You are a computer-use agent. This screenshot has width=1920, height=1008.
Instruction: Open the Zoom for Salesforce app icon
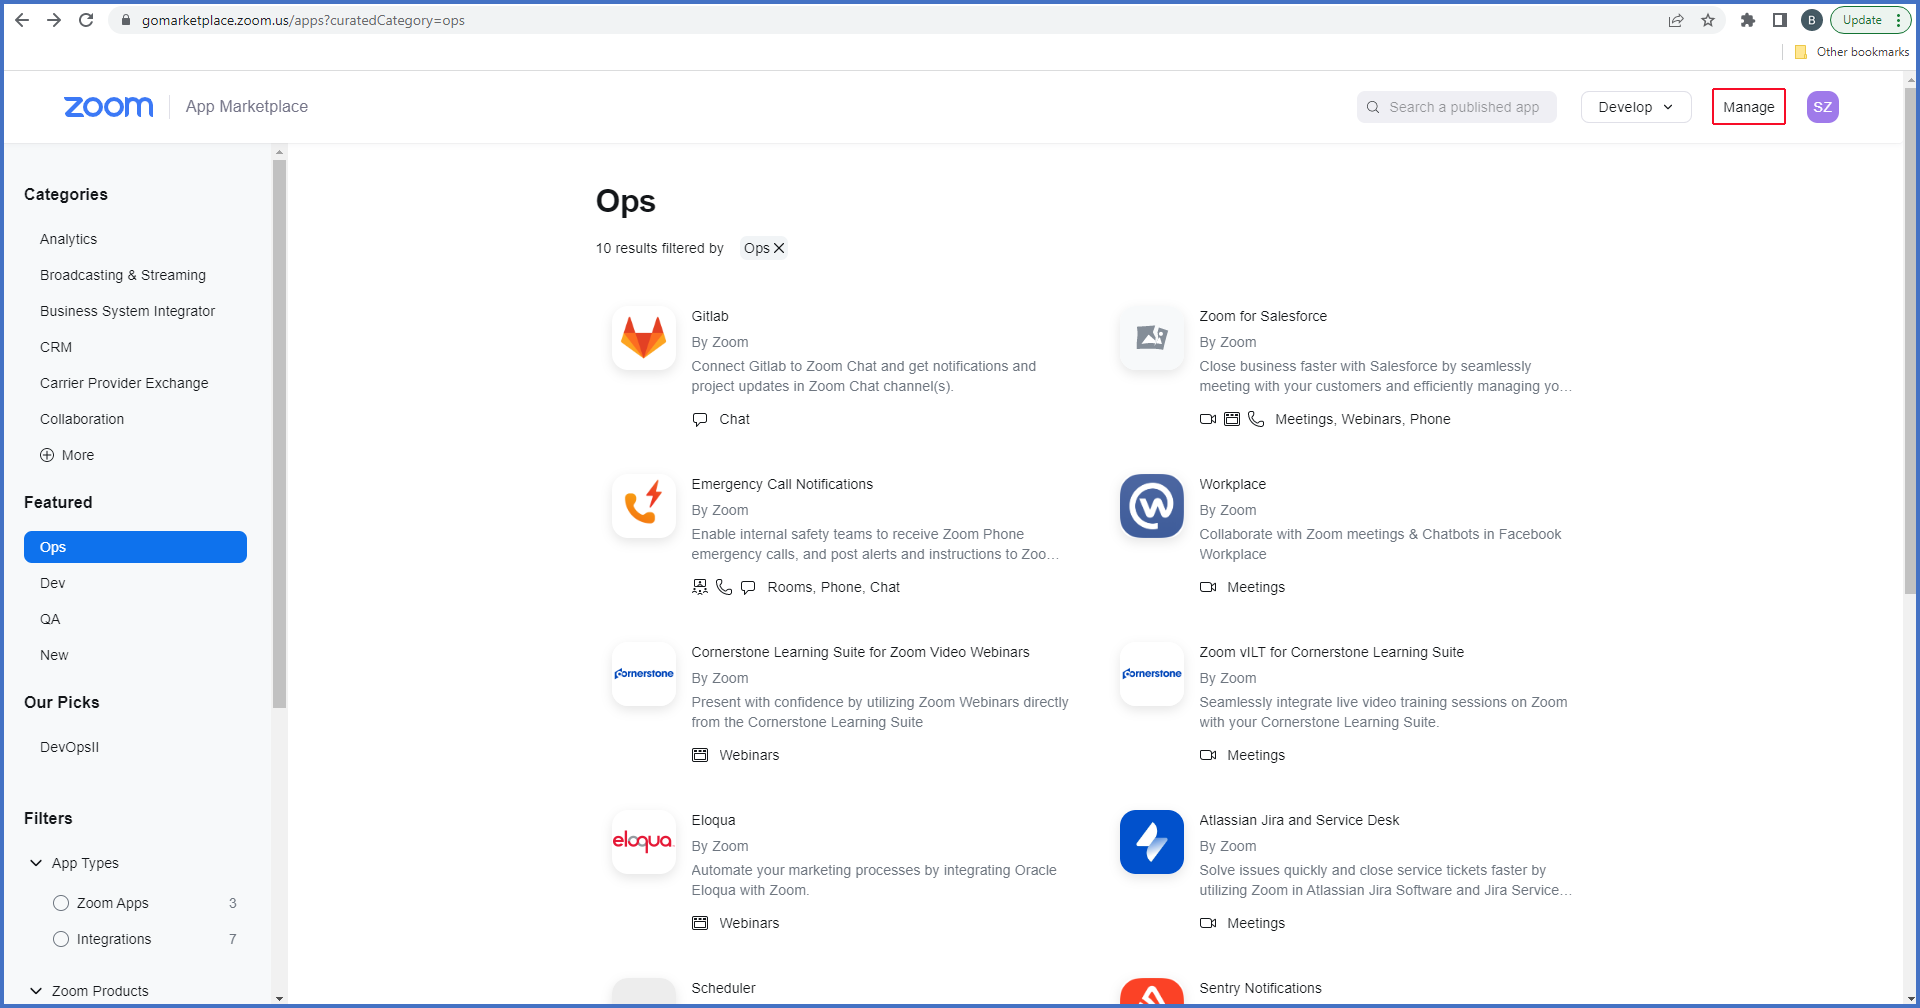pyautogui.click(x=1152, y=338)
